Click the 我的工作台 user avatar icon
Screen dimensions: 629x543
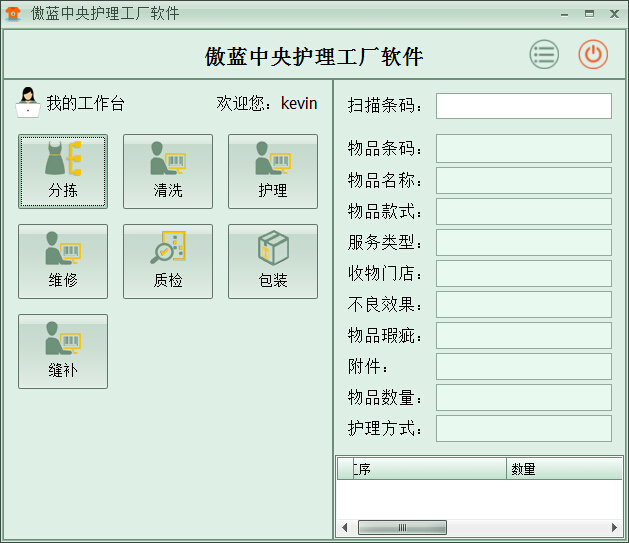[28, 102]
